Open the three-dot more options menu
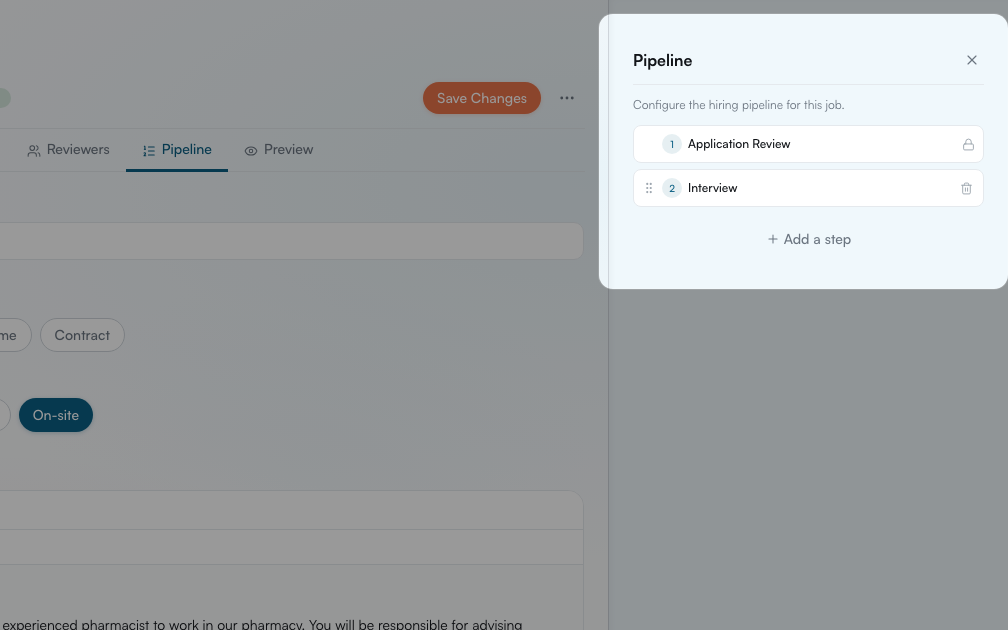The image size is (1008, 630). coord(566,98)
